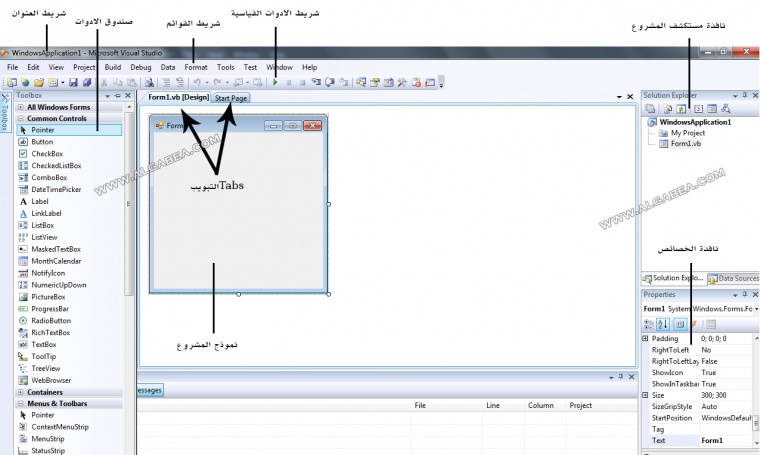Click the green Start Debugging play icon
The height and width of the screenshot is (455, 760).
(275, 82)
